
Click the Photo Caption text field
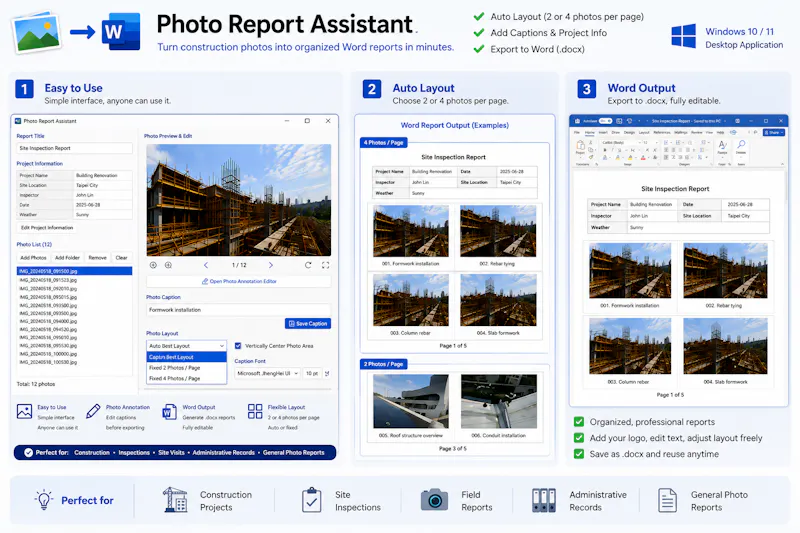point(238,310)
